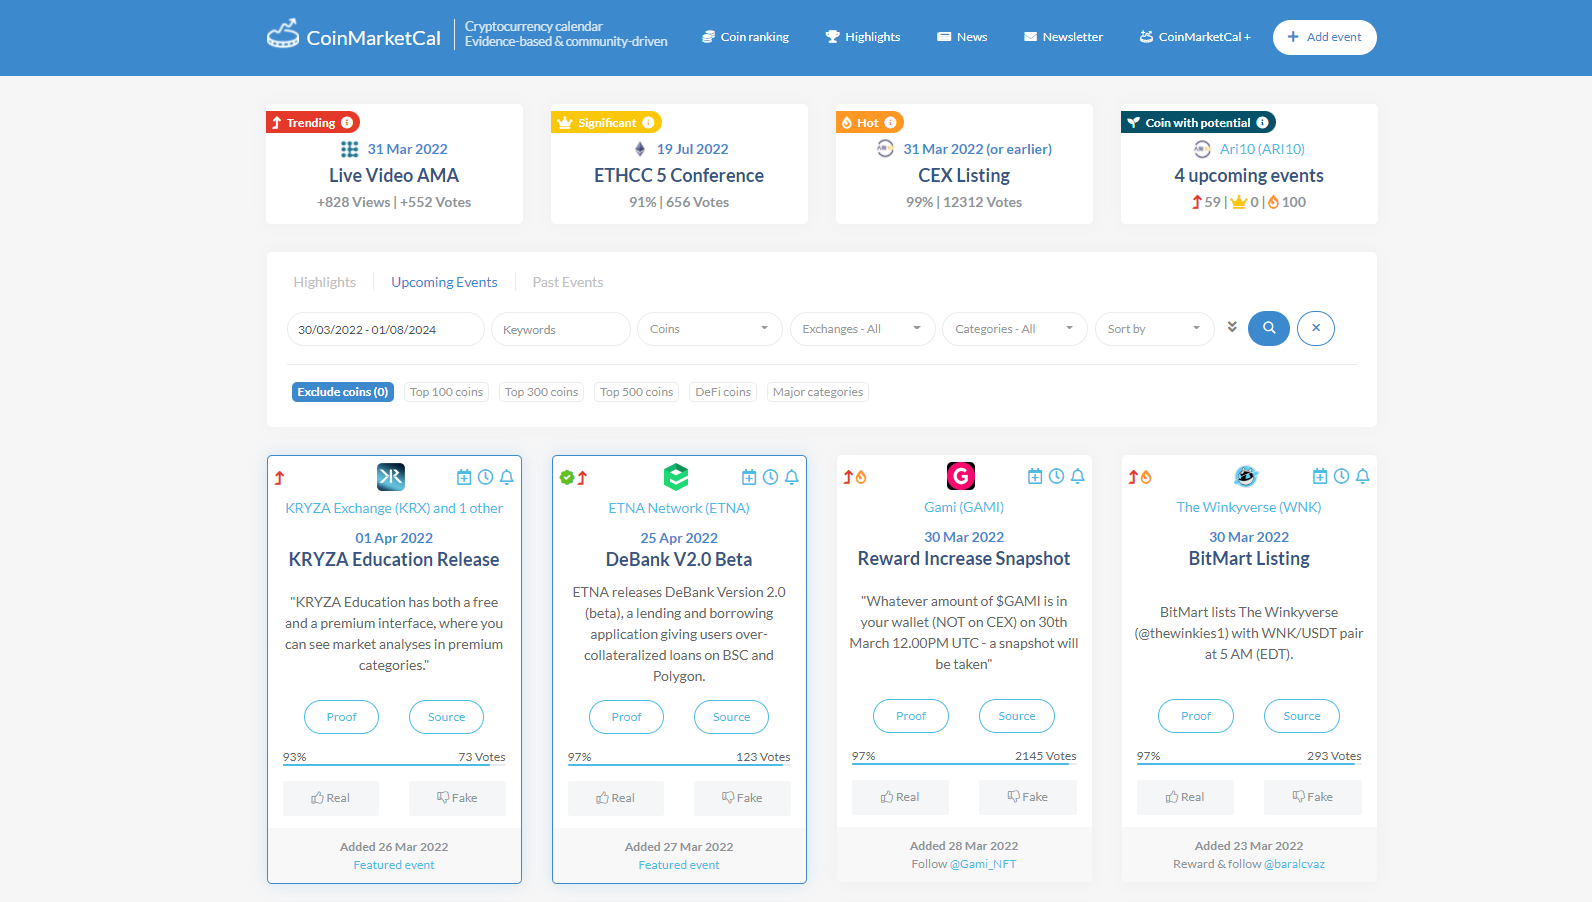Open CoinMarketCal+ in top navigation
Viewport: 1592px width, 902px height.
[1195, 37]
